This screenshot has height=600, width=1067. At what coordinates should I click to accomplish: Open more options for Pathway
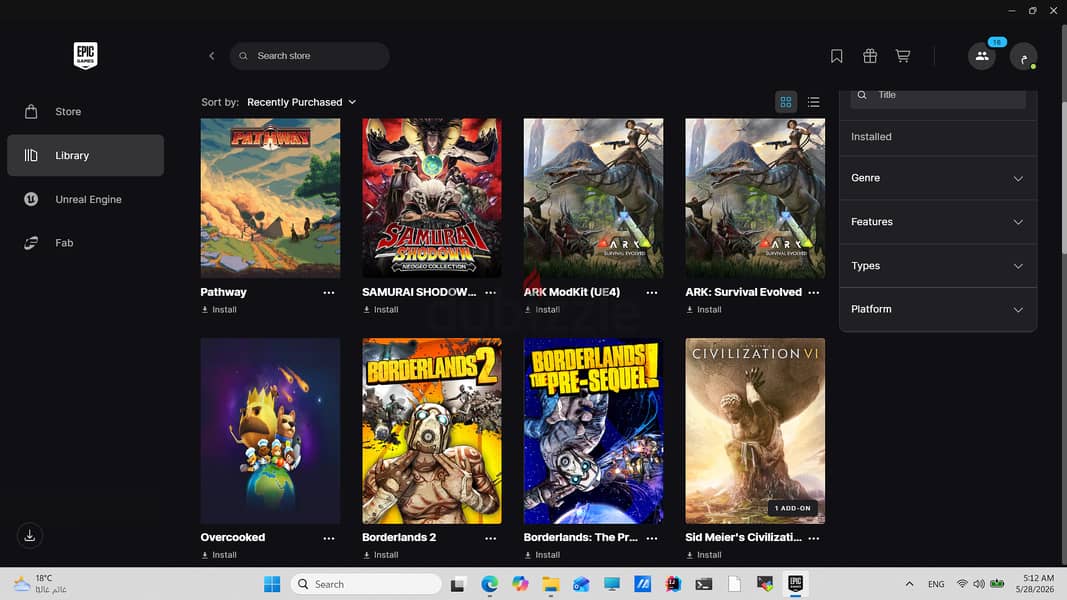[329, 293]
